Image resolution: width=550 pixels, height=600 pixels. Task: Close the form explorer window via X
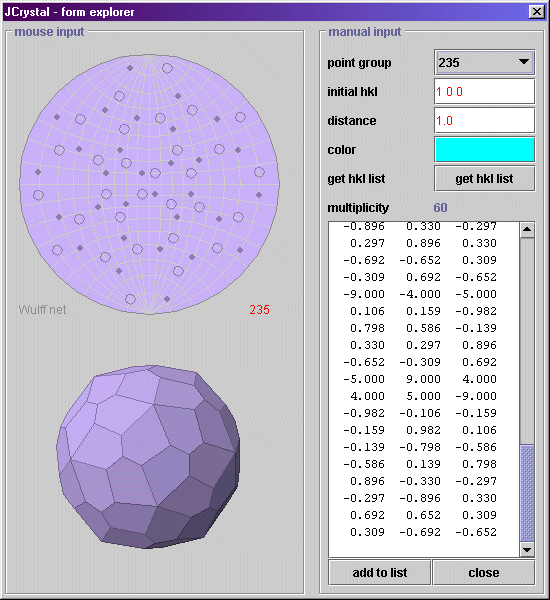537,11
